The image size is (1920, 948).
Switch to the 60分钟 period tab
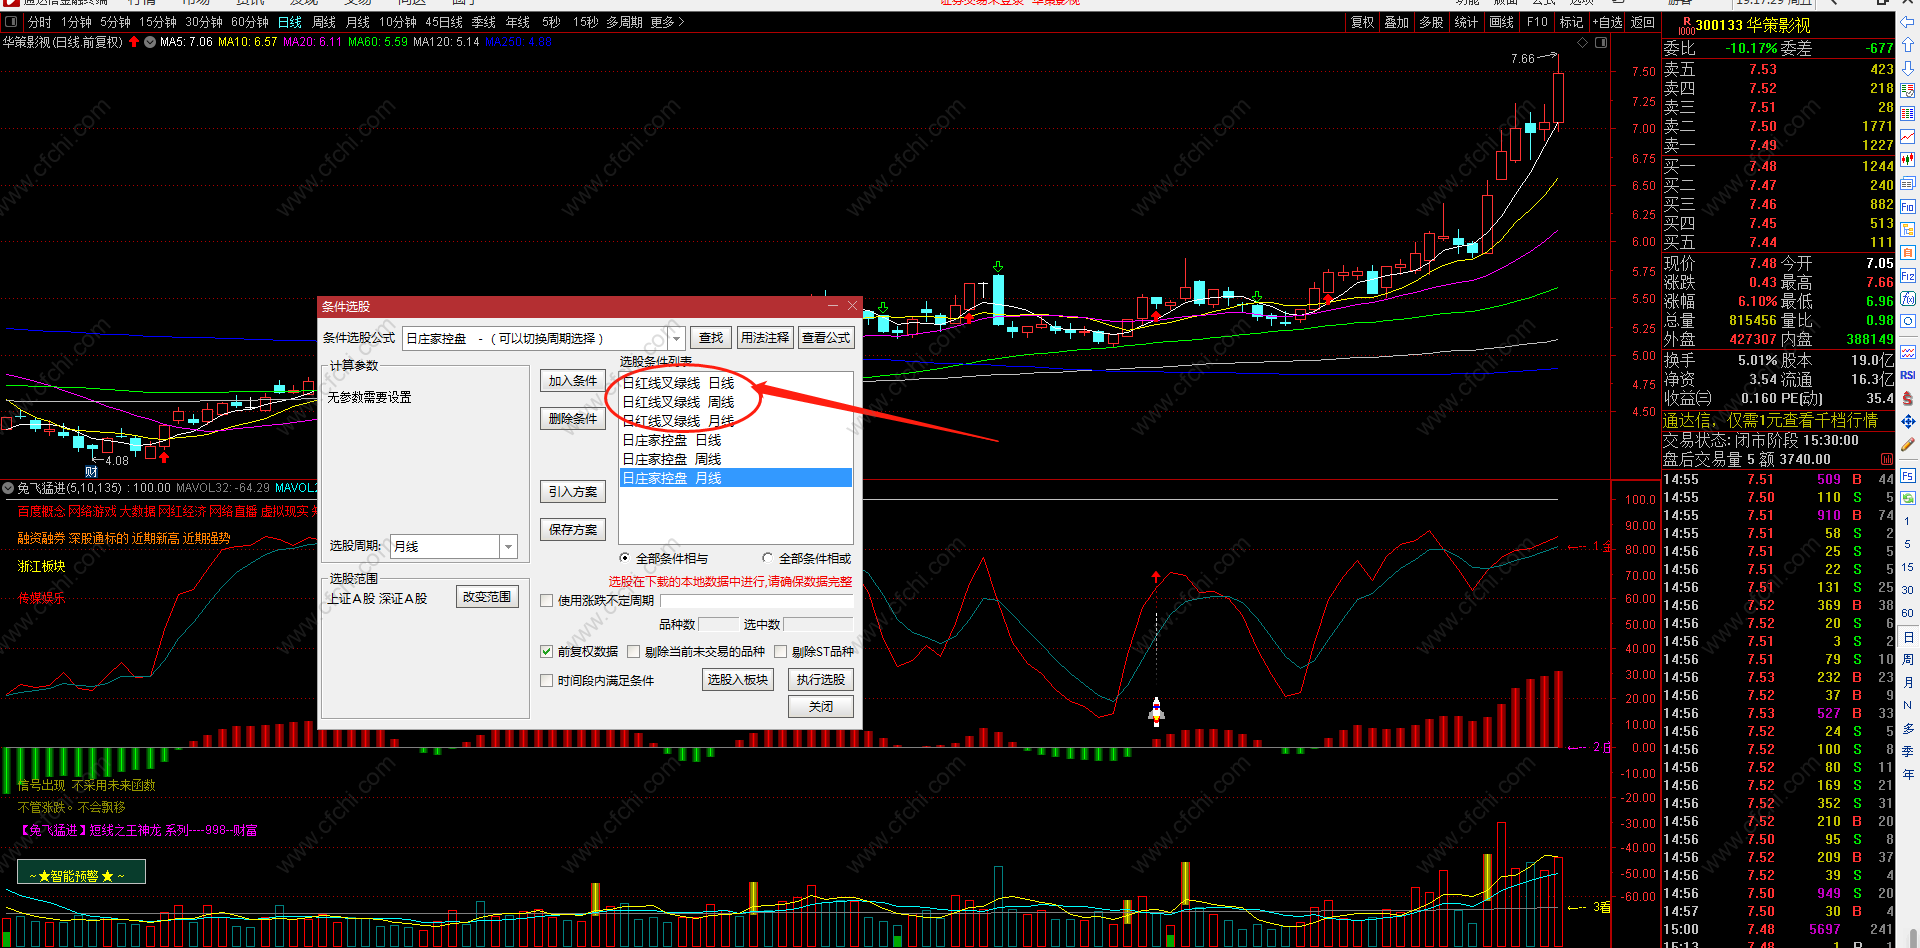pos(250,22)
